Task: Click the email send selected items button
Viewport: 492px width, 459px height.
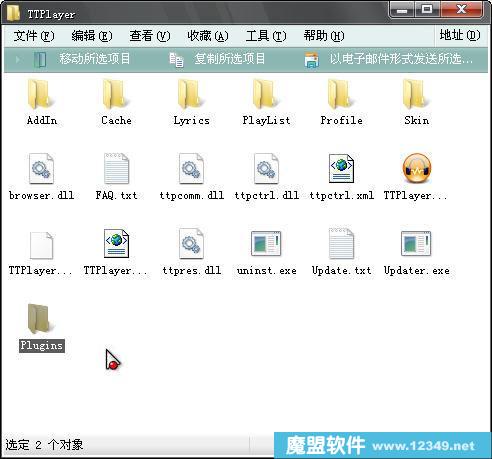Action: click(389, 59)
